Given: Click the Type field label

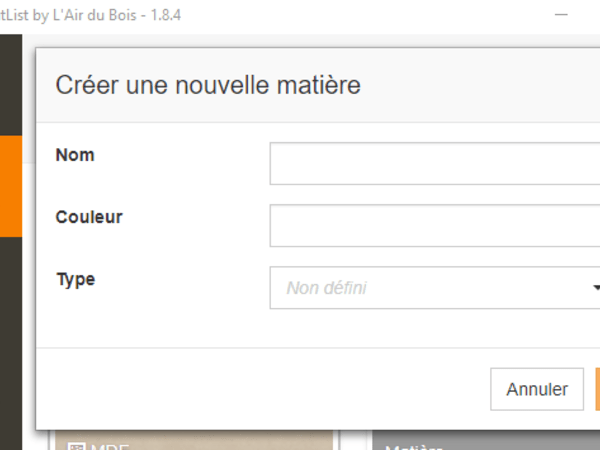Looking at the screenshot, I should [x=76, y=279].
